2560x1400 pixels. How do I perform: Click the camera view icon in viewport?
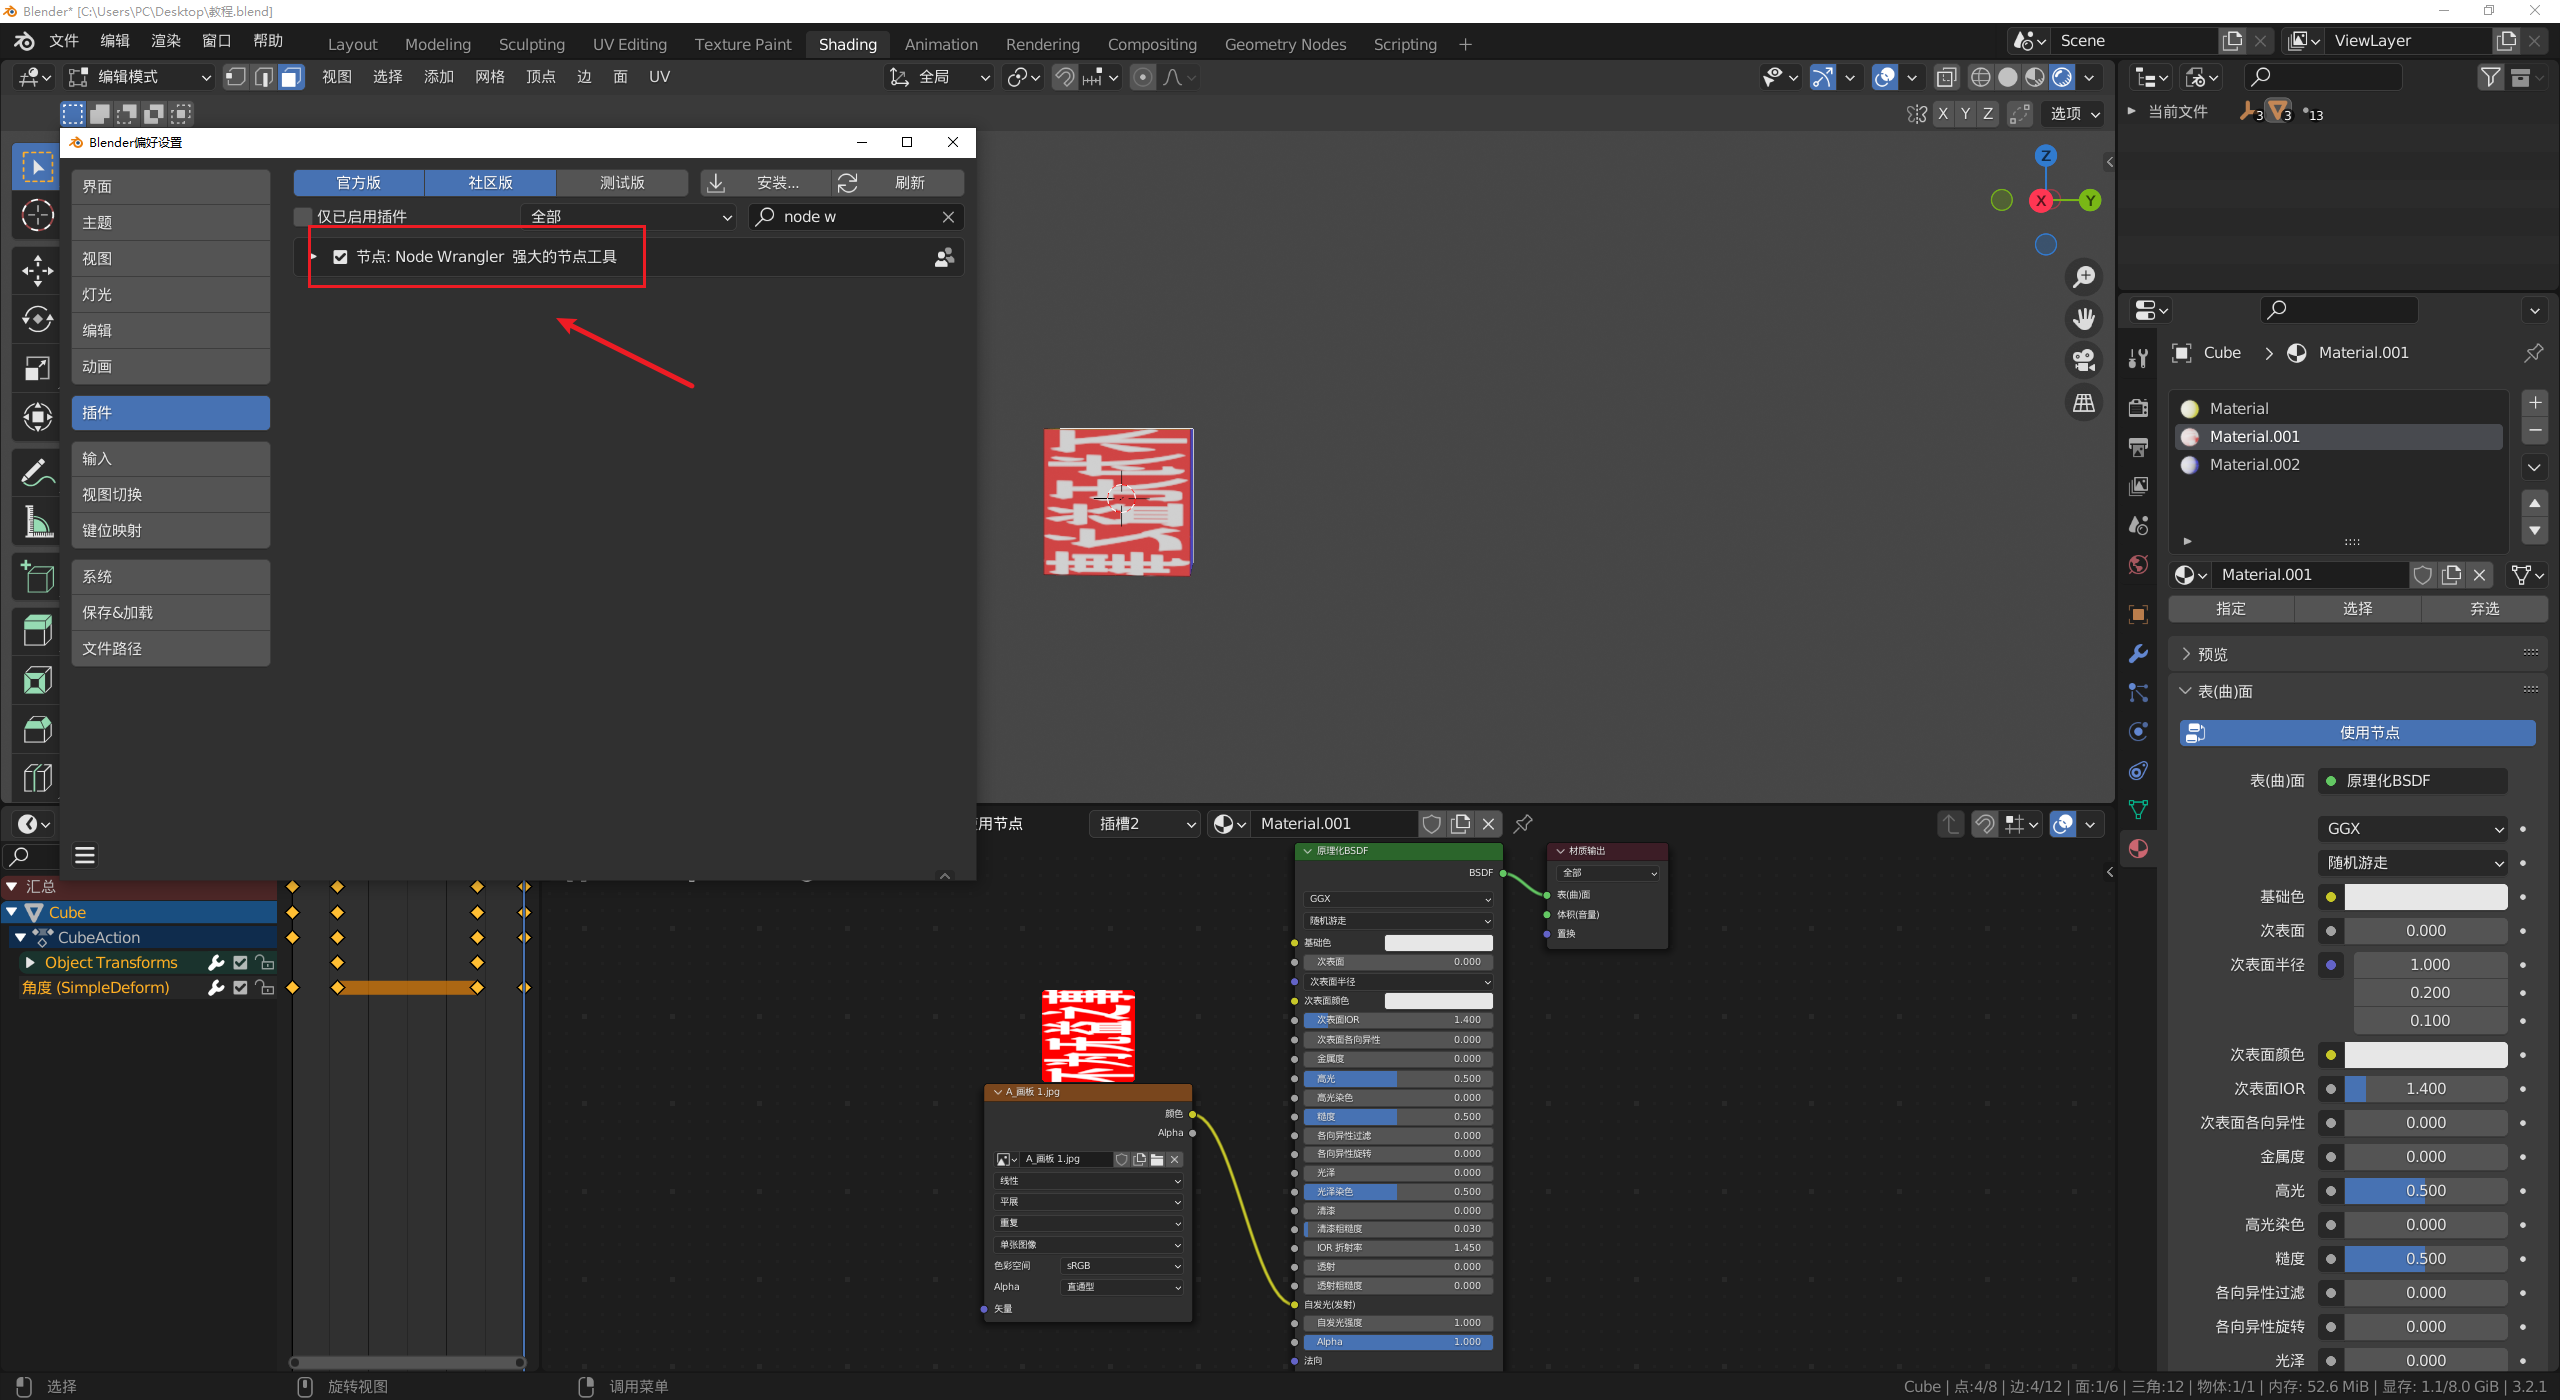[2083, 360]
